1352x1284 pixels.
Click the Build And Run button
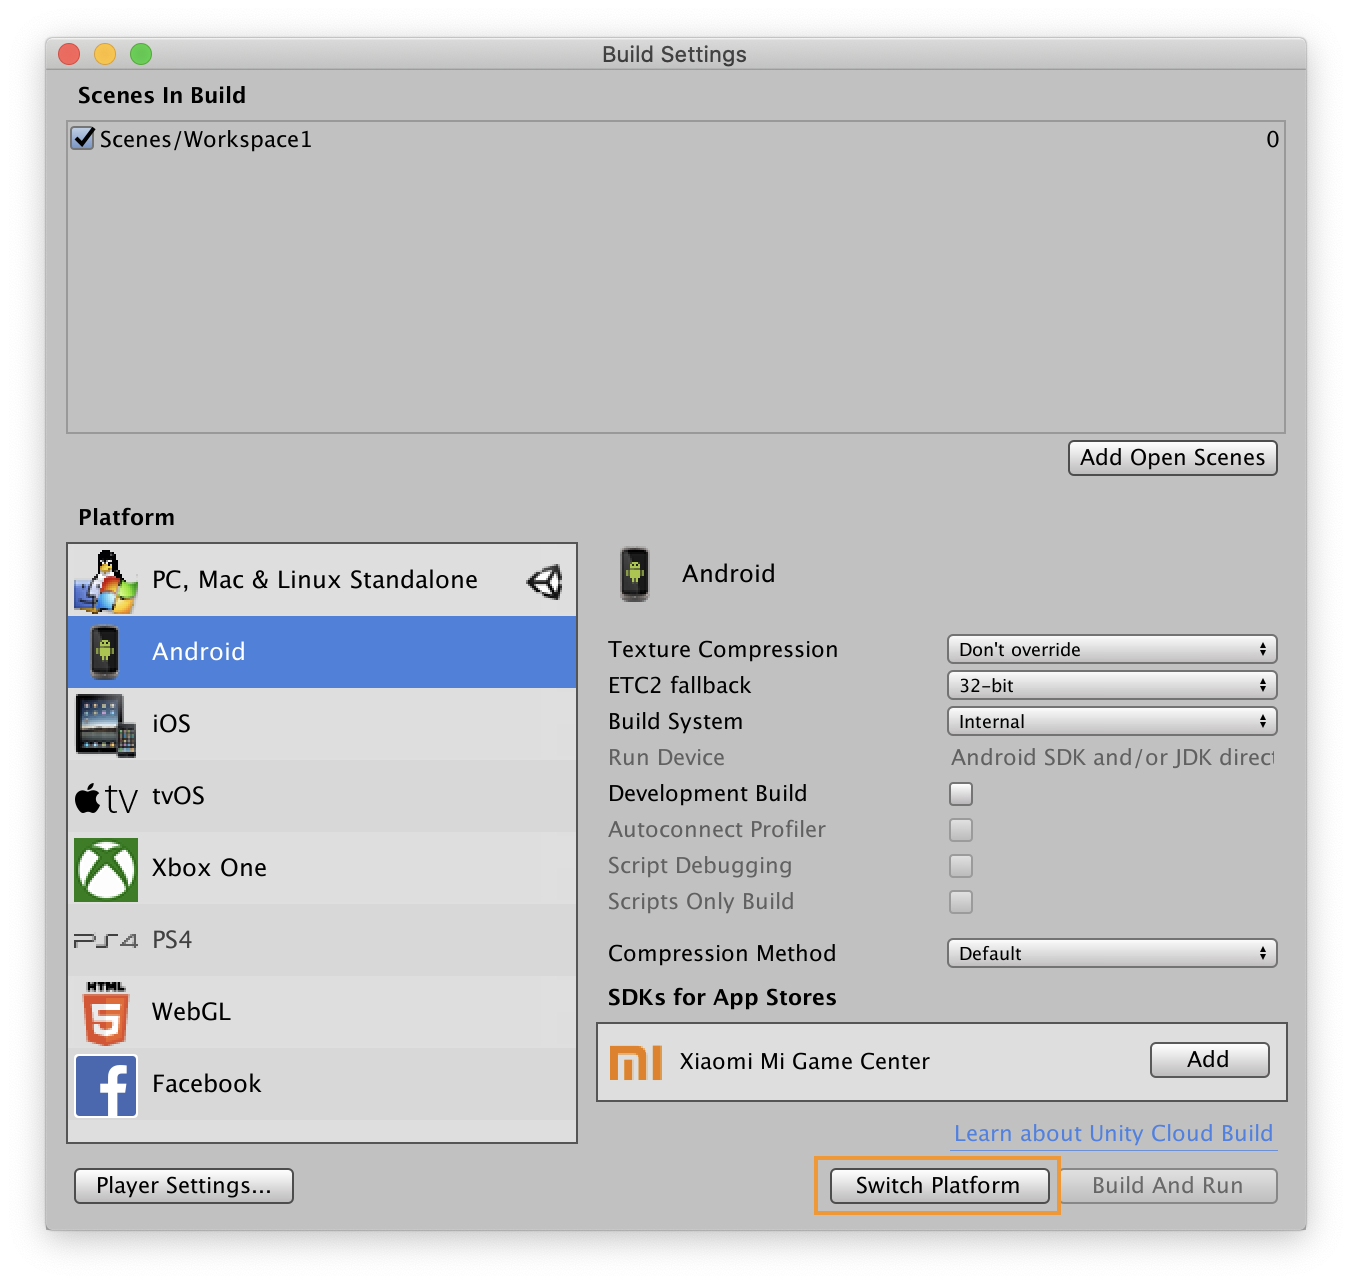click(x=1168, y=1186)
